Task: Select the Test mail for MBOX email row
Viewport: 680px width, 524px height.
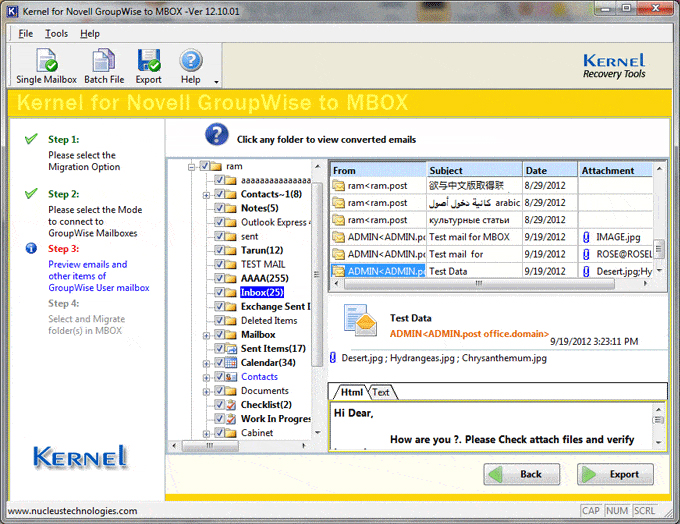Action: pyautogui.click(x=492, y=237)
